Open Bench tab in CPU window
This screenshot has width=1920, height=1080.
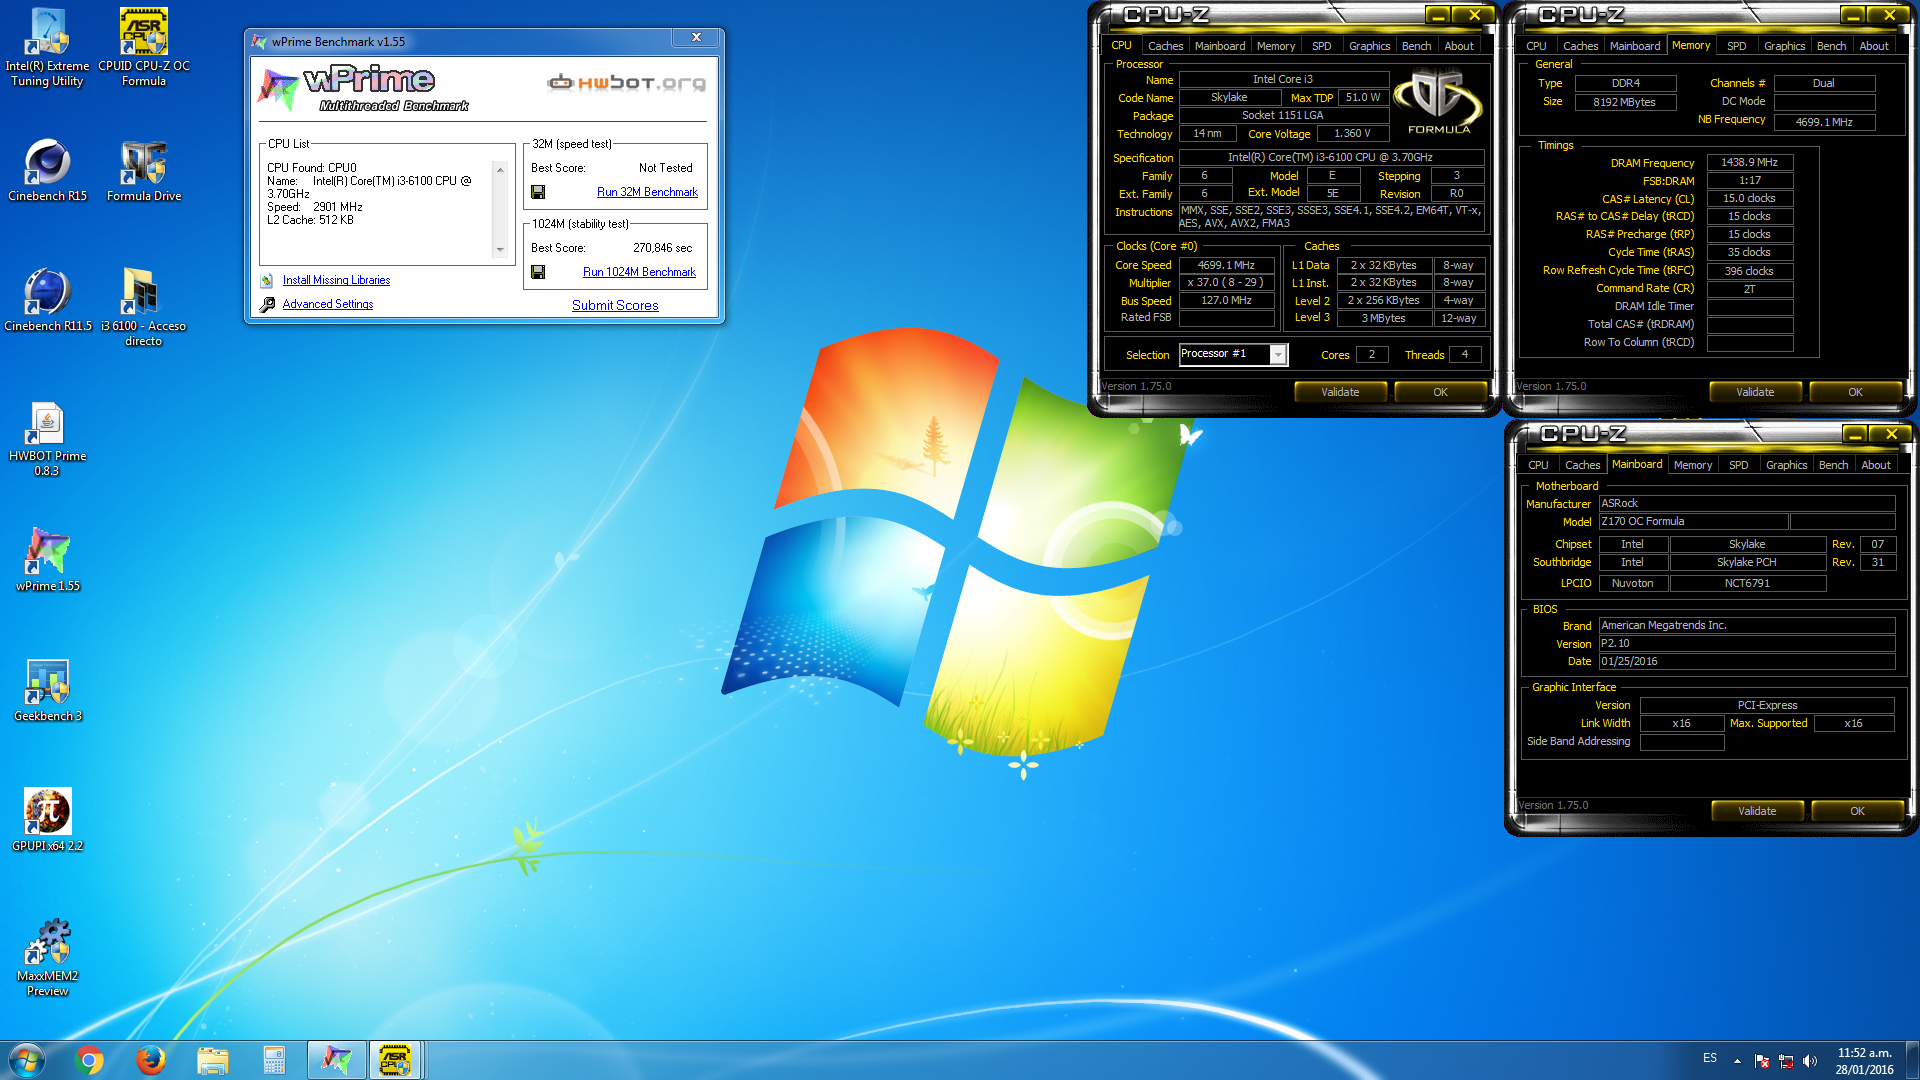coord(1416,46)
